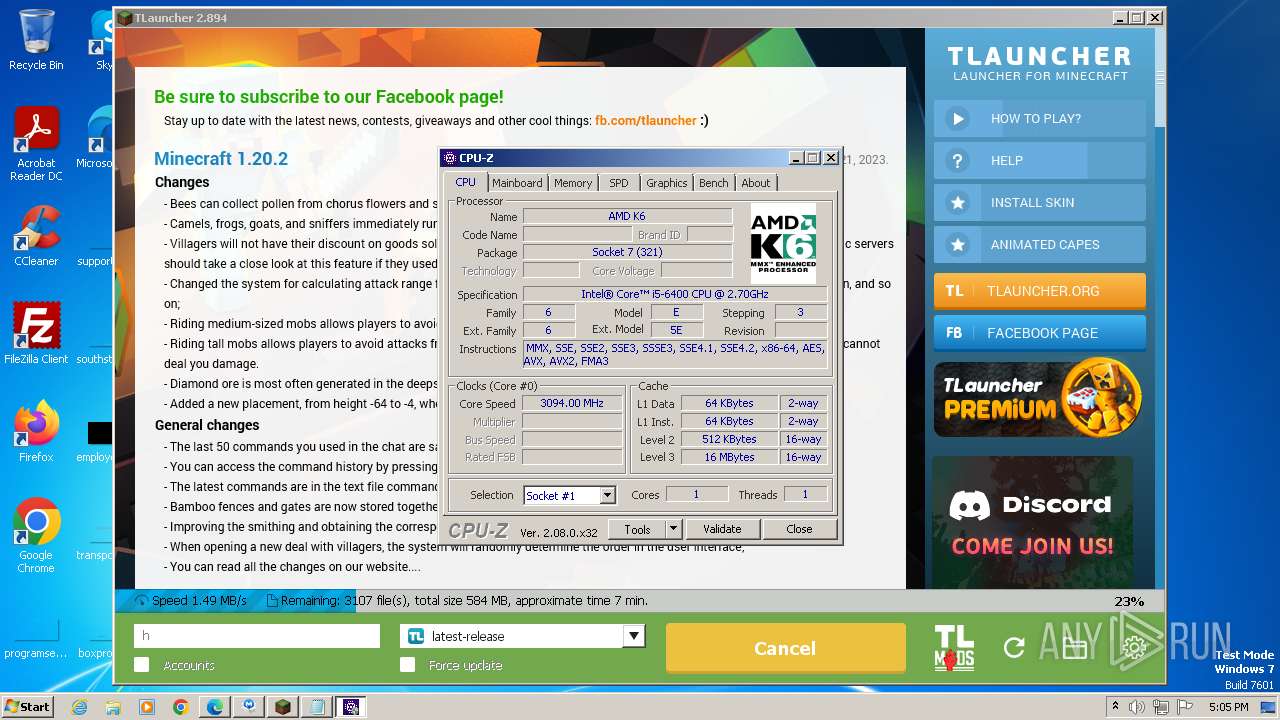This screenshot has height=720, width=1280.
Task: Expand the Tools dropdown arrow in CPU-Z
Action: tap(673, 529)
